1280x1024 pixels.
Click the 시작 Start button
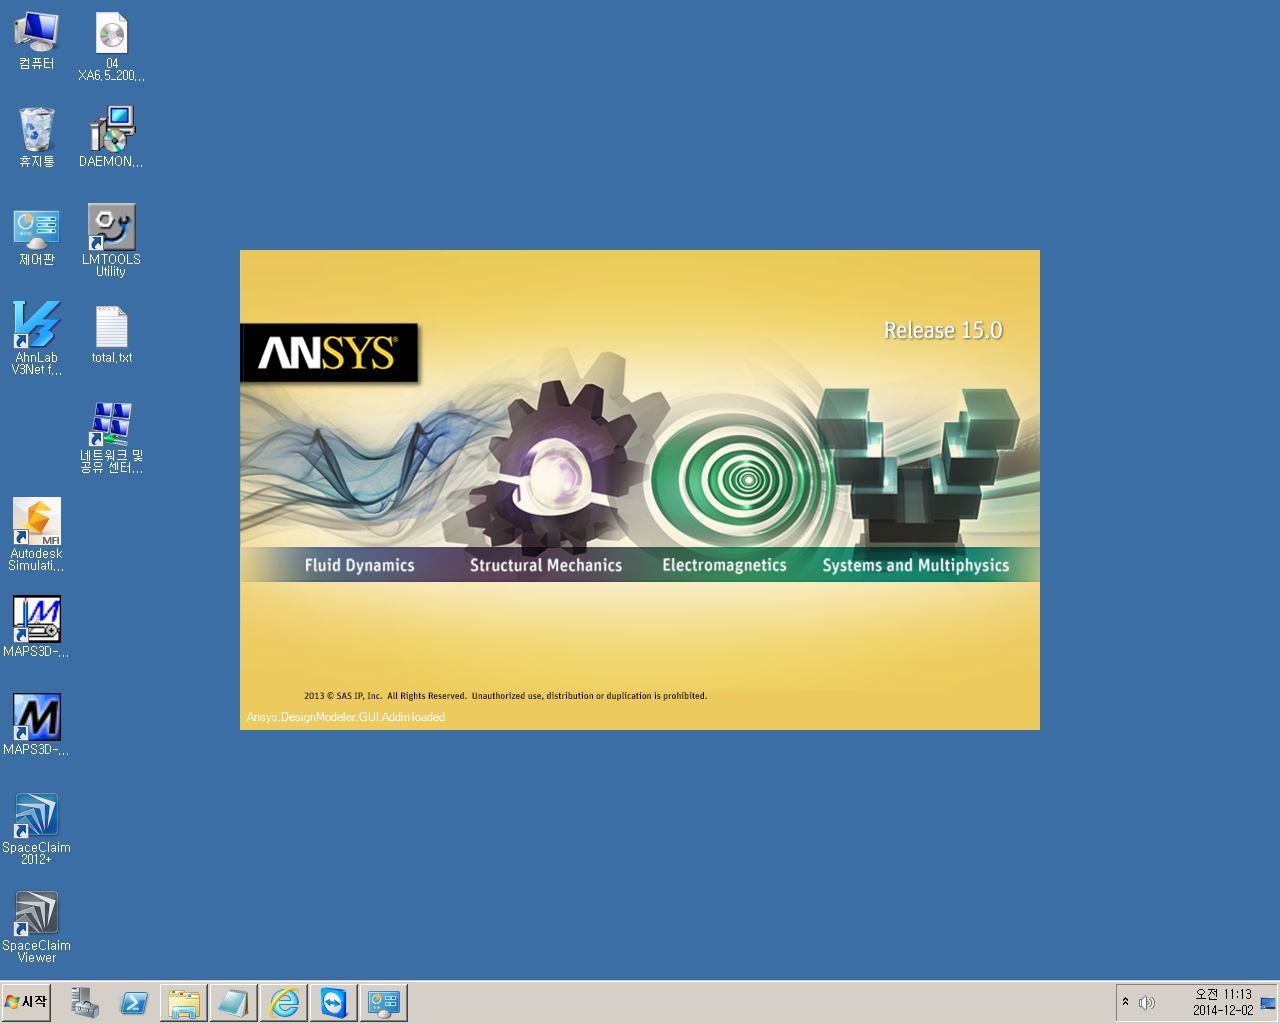(26, 1002)
